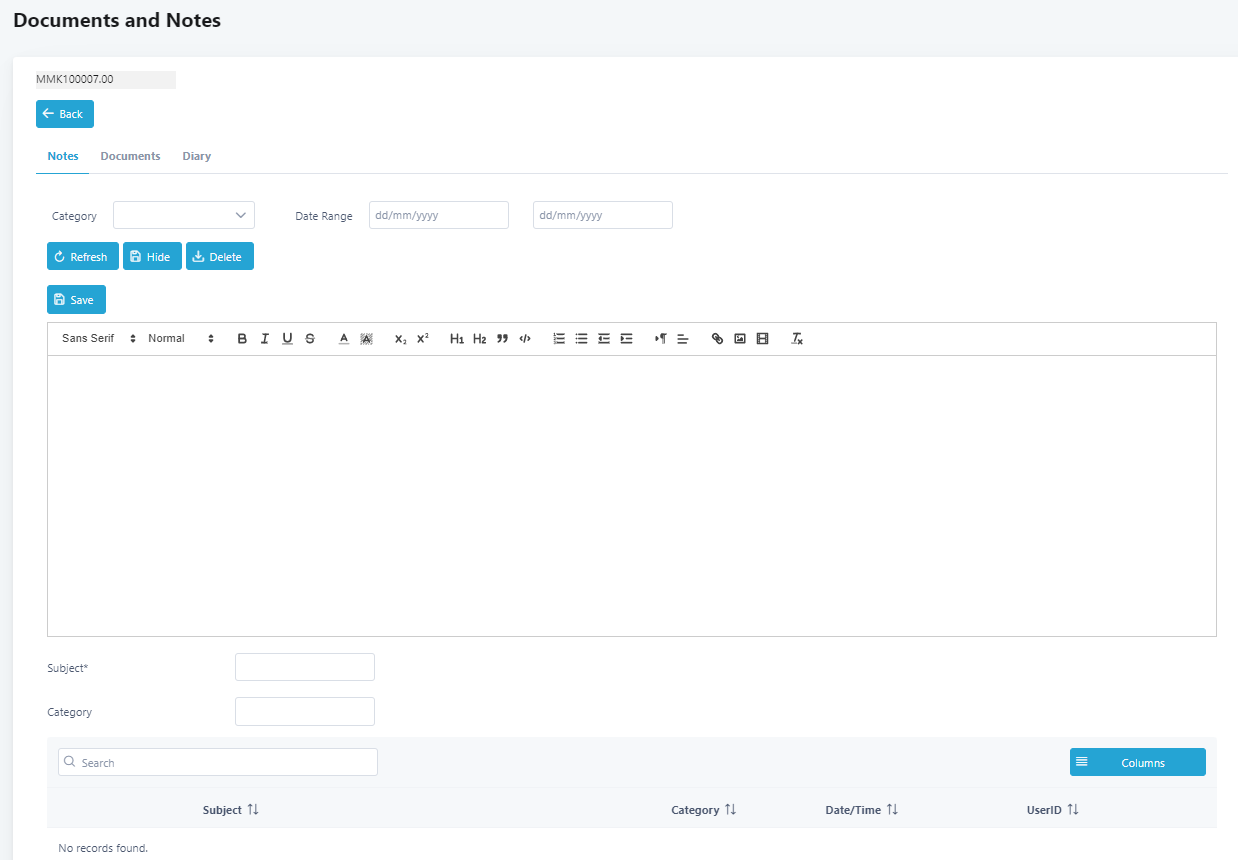Open the text color picker

343,339
